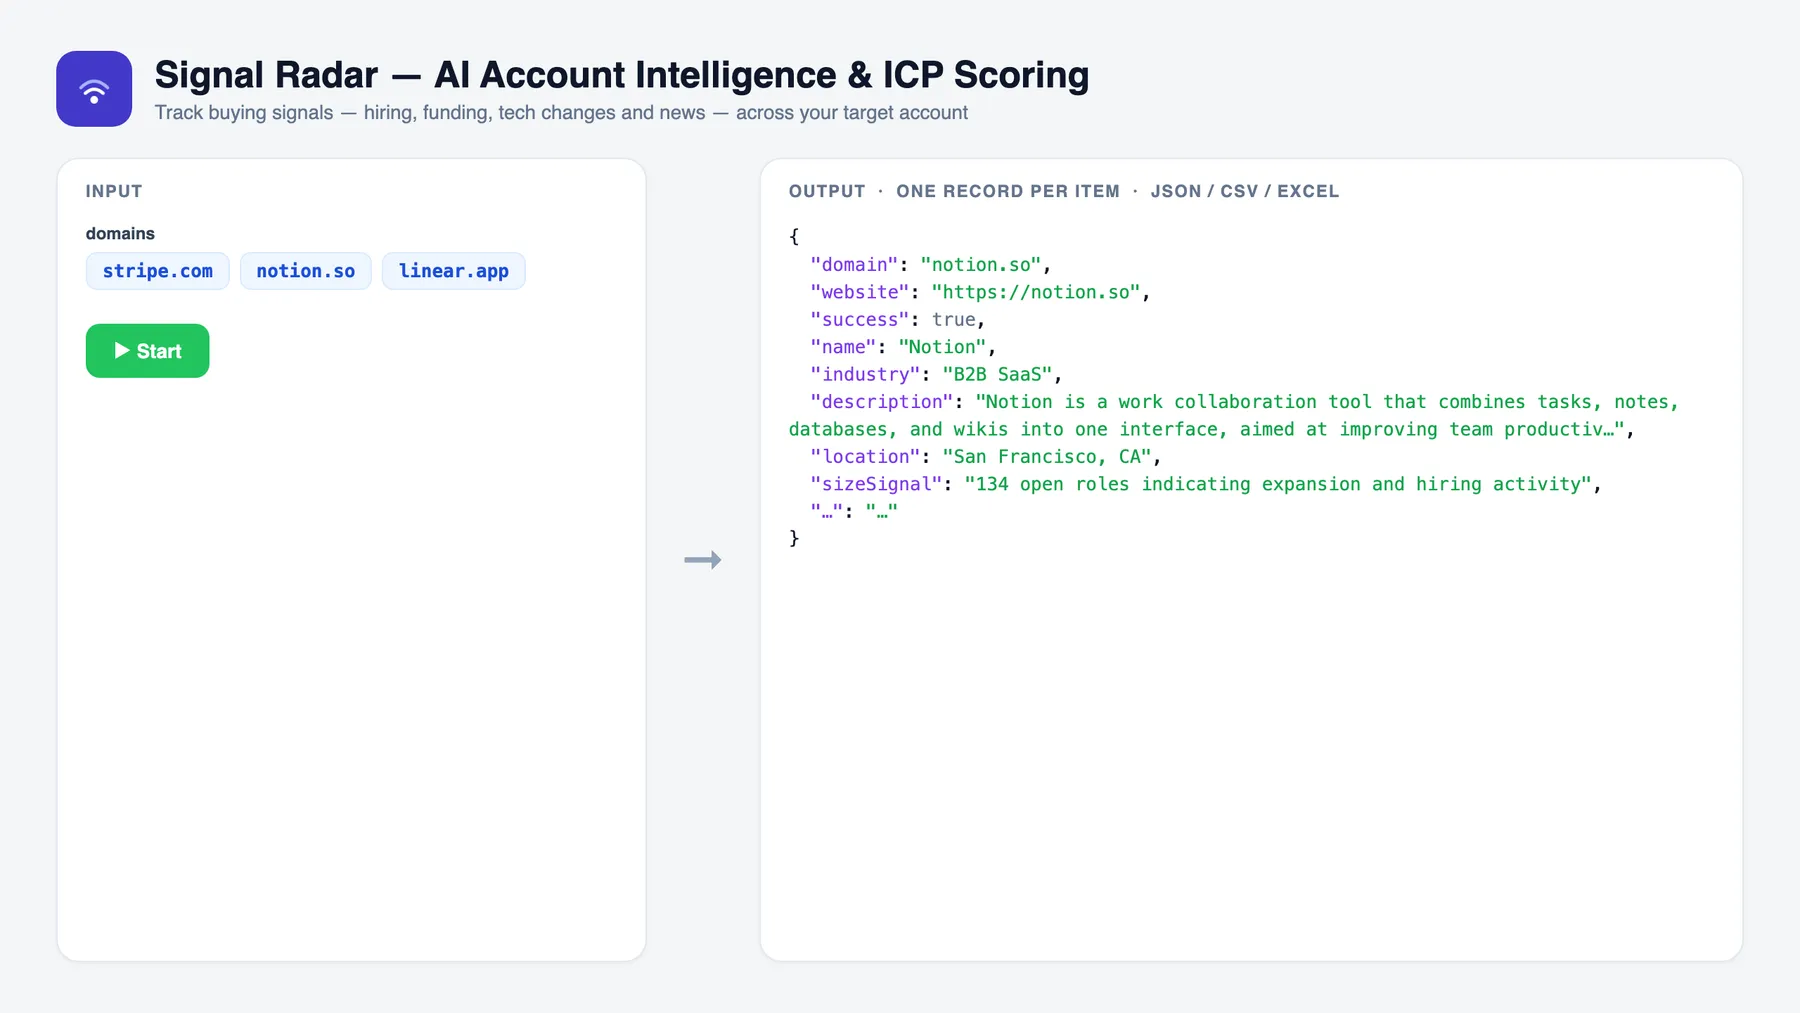Click the OUTPUT heading text
Screen dimensions: 1800x1013
click(x=827, y=191)
